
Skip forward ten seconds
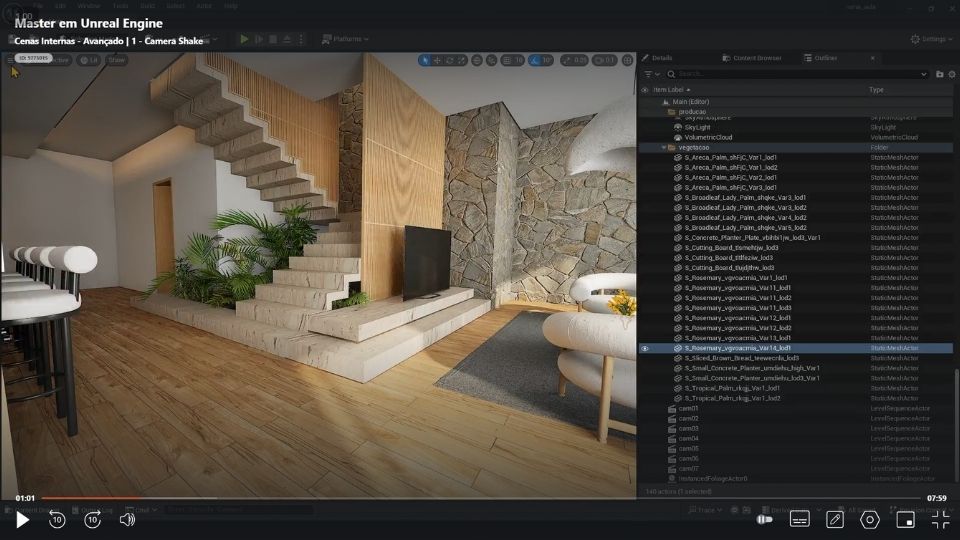pyautogui.click(x=92, y=520)
